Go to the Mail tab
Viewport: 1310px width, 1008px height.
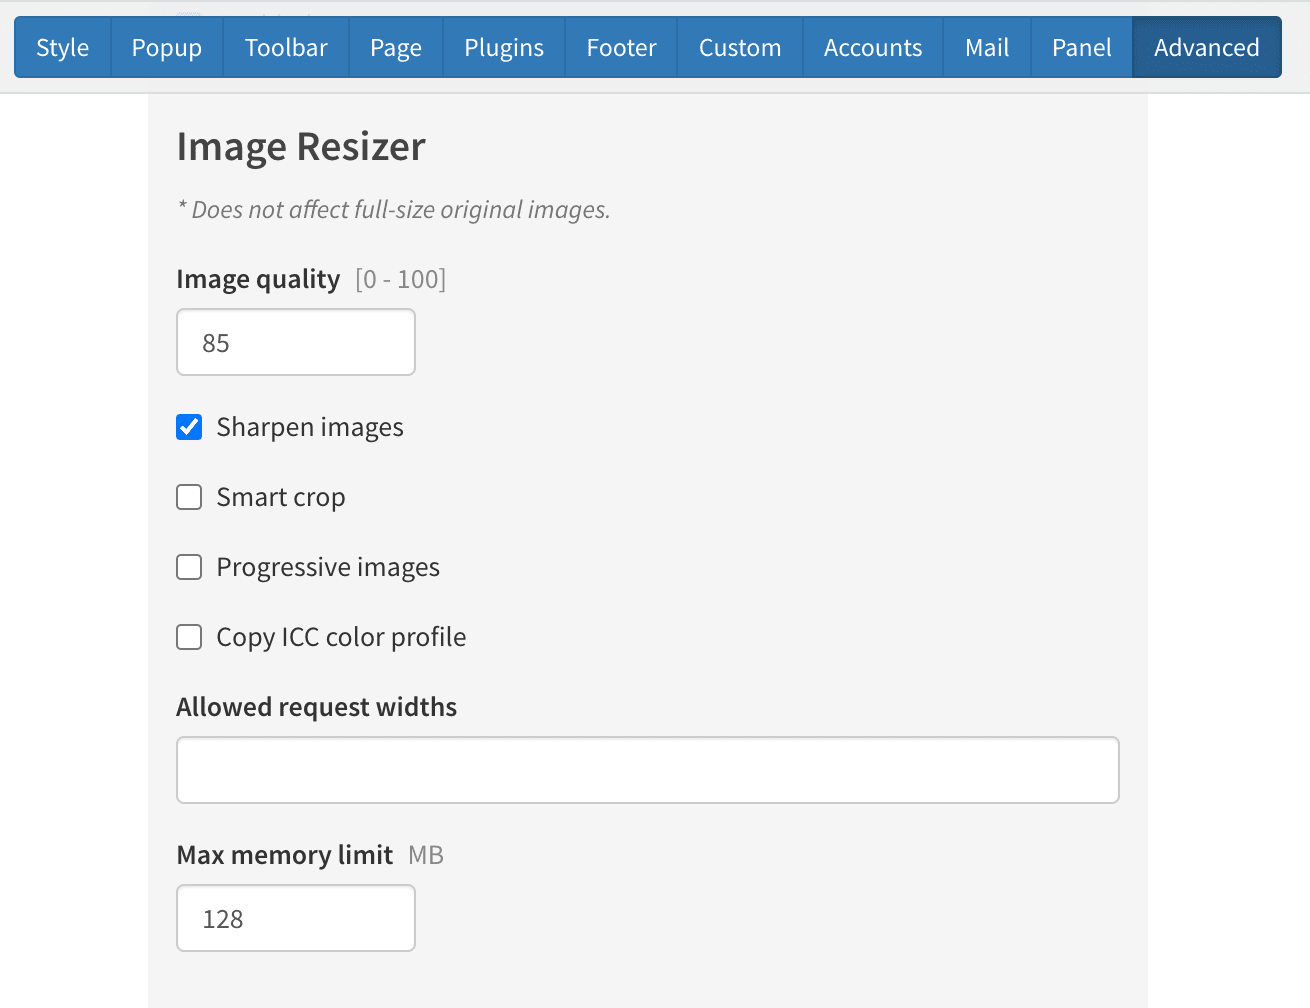(986, 47)
